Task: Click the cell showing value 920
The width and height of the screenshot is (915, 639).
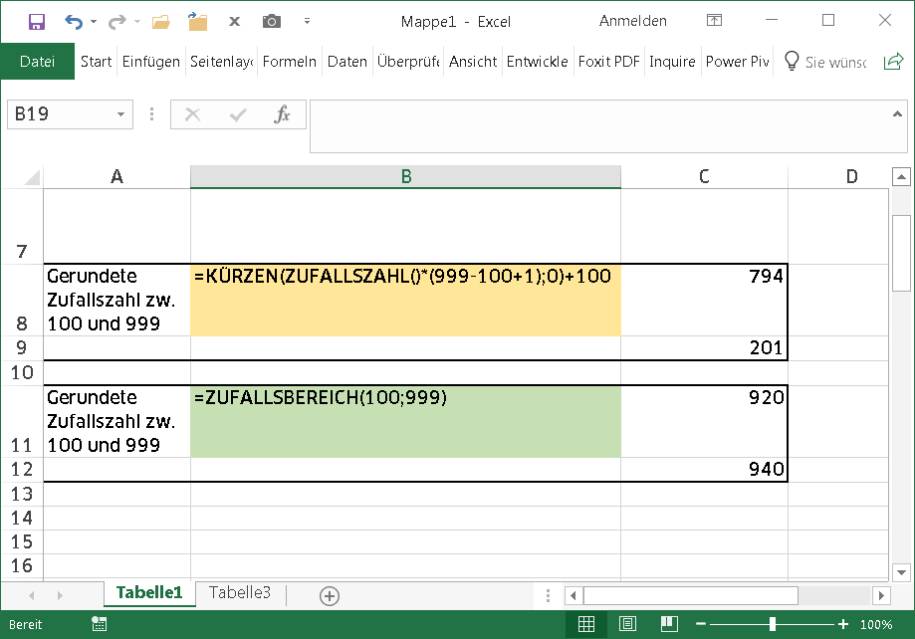Action: click(x=704, y=421)
